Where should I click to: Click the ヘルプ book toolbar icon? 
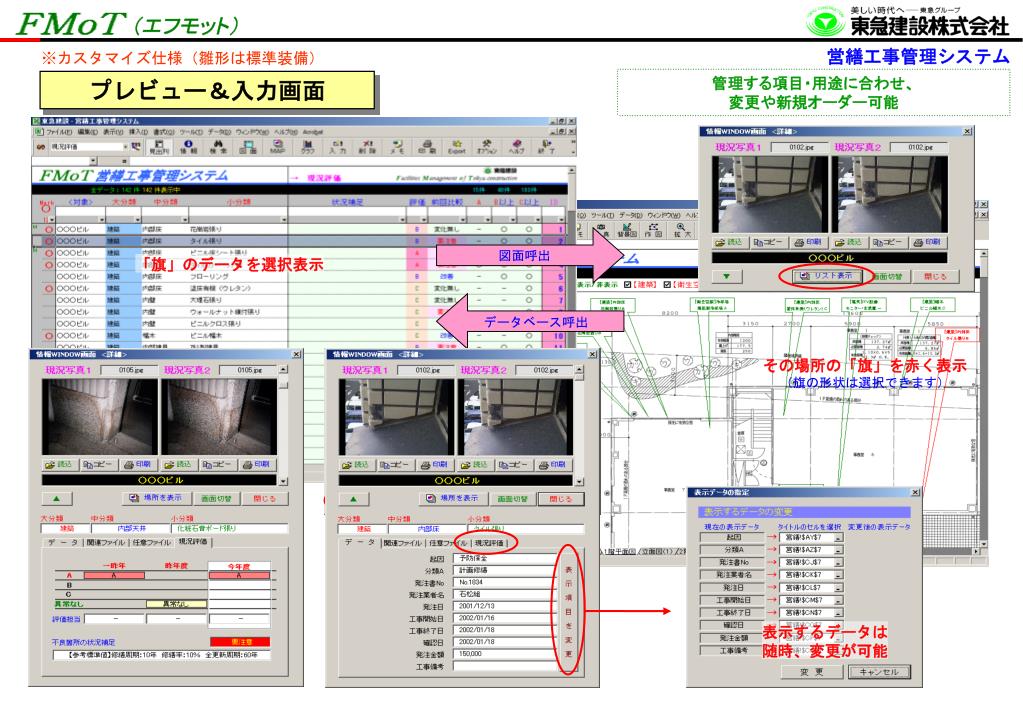click(517, 146)
